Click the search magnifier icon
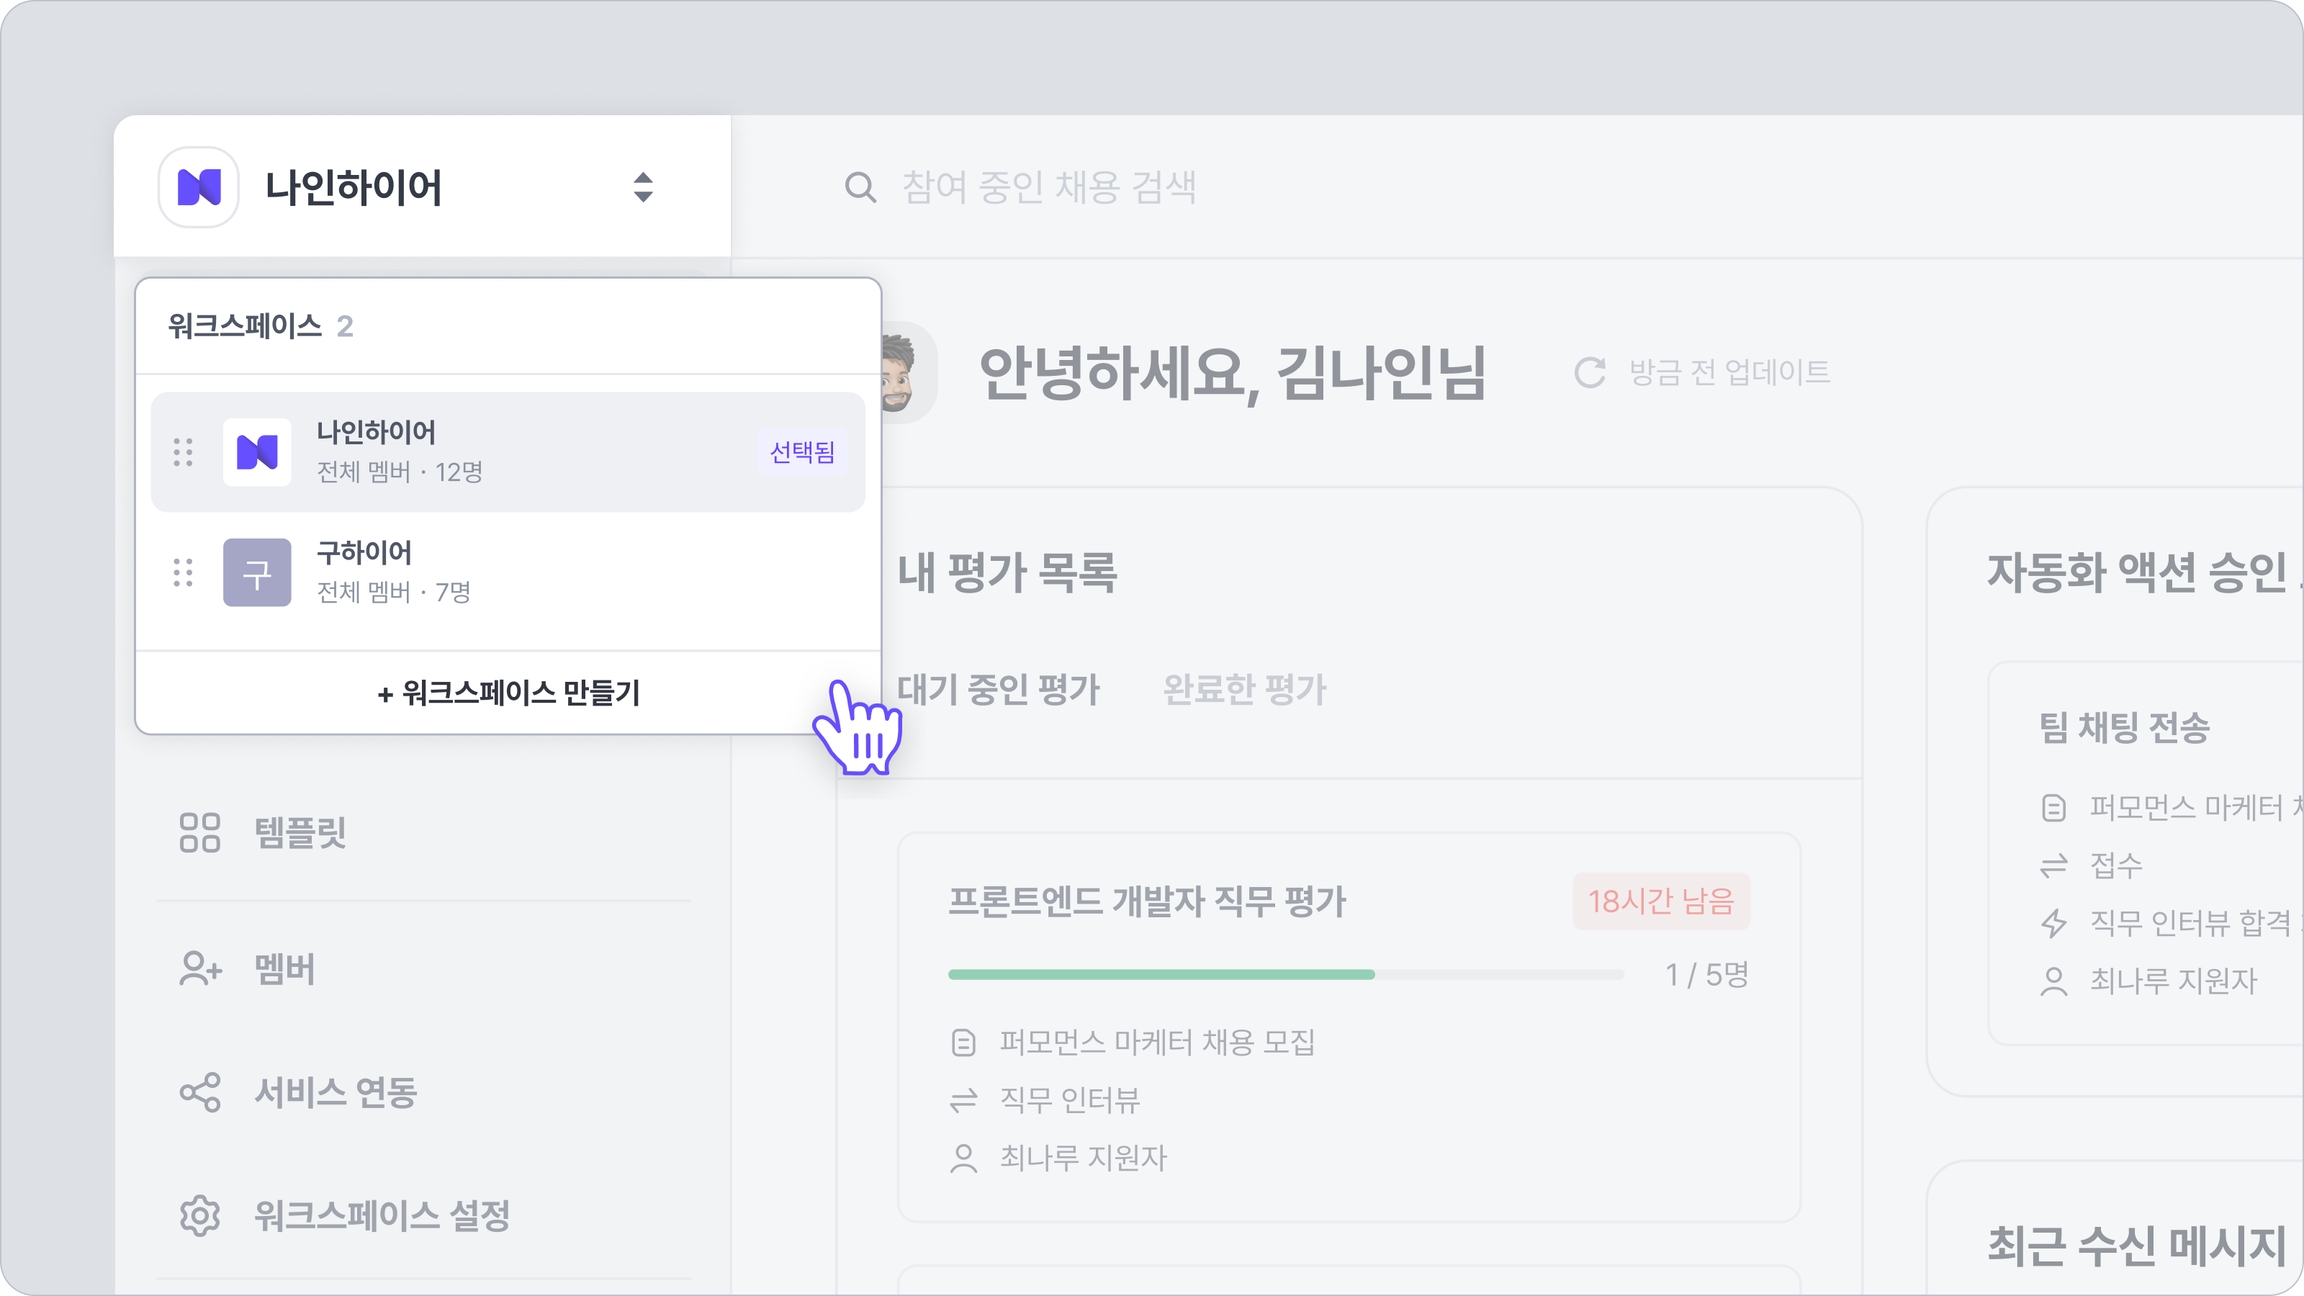 (860, 187)
